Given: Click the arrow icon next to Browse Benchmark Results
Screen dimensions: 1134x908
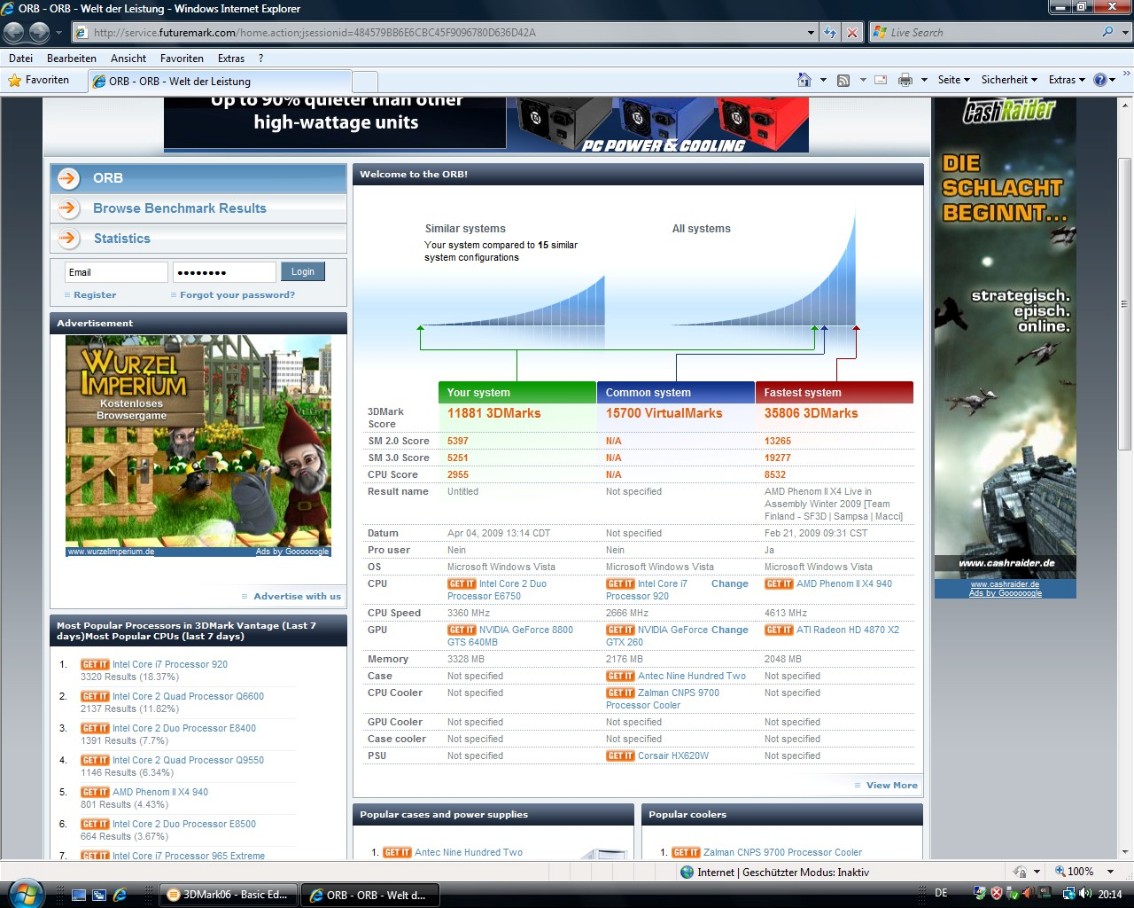Looking at the screenshot, I should coord(69,208).
